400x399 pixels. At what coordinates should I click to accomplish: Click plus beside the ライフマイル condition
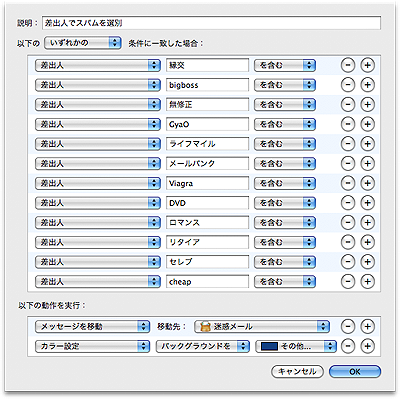click(367, 144)
